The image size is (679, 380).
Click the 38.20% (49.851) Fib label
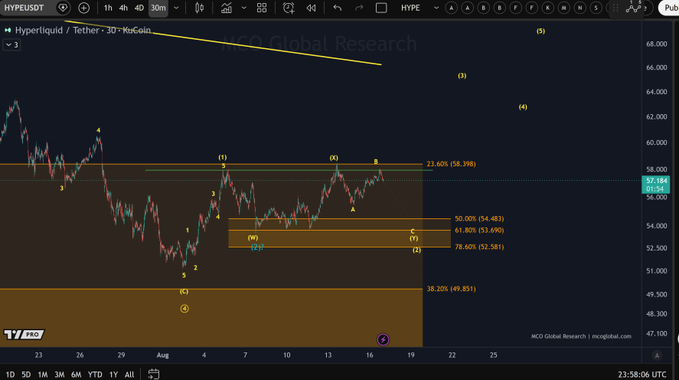click(451, 289)
